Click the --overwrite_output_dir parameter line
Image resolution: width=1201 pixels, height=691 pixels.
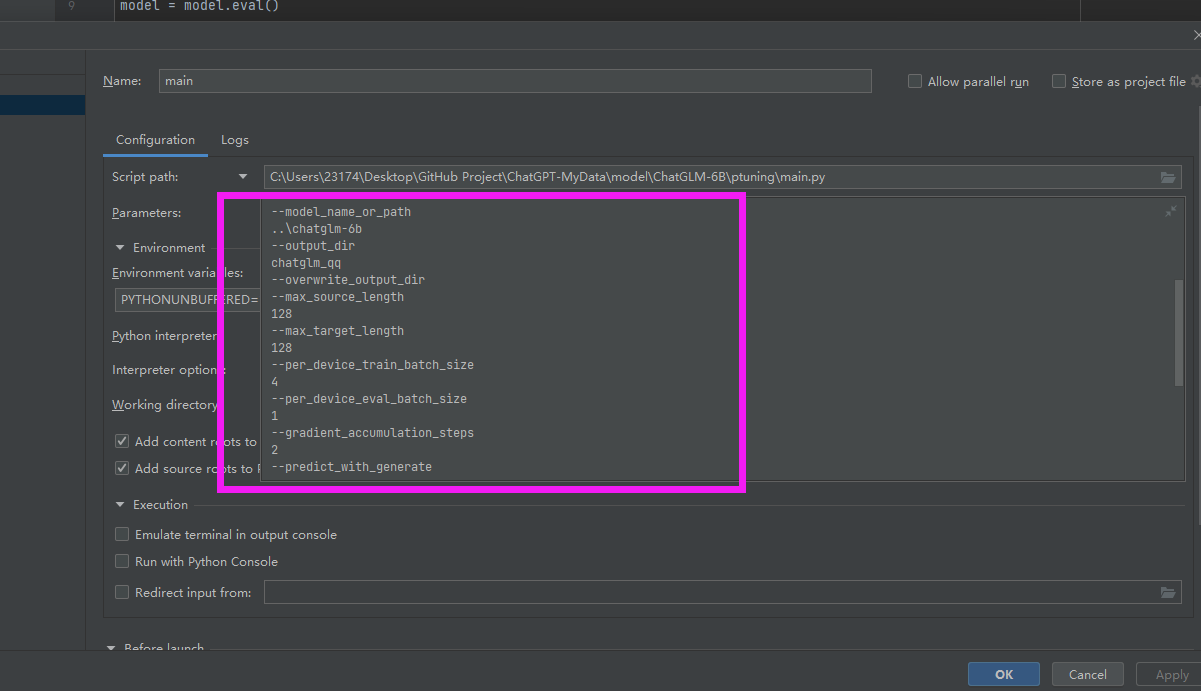[x=348, y=280]
